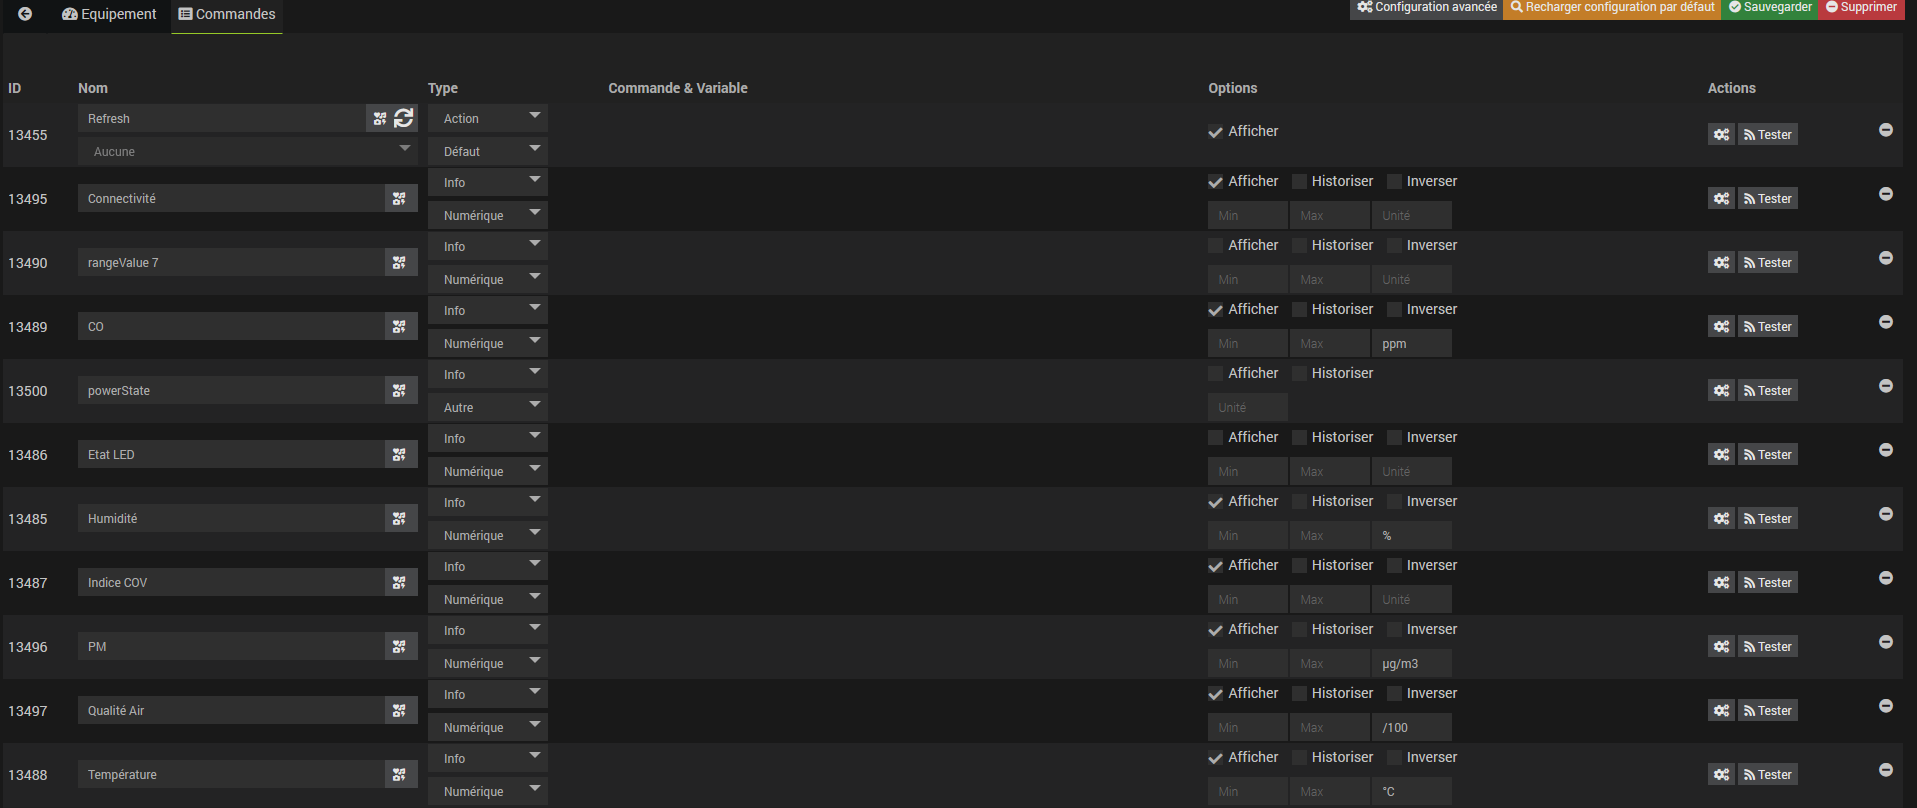This screenshot has width=1917, height=808.
Task: Enable Historiser for Connectivité
Action: [1300, 182]
